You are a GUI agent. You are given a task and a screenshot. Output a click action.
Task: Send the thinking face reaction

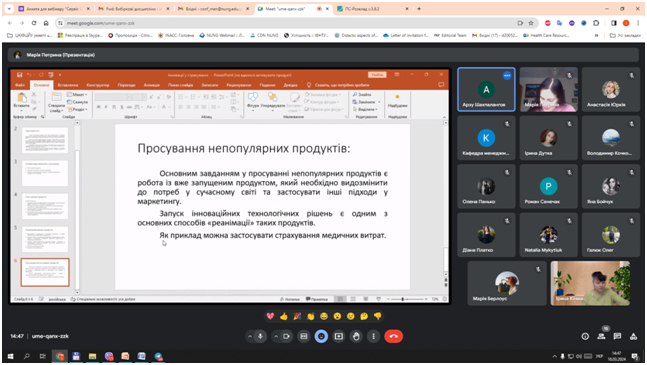pos(364,316)
